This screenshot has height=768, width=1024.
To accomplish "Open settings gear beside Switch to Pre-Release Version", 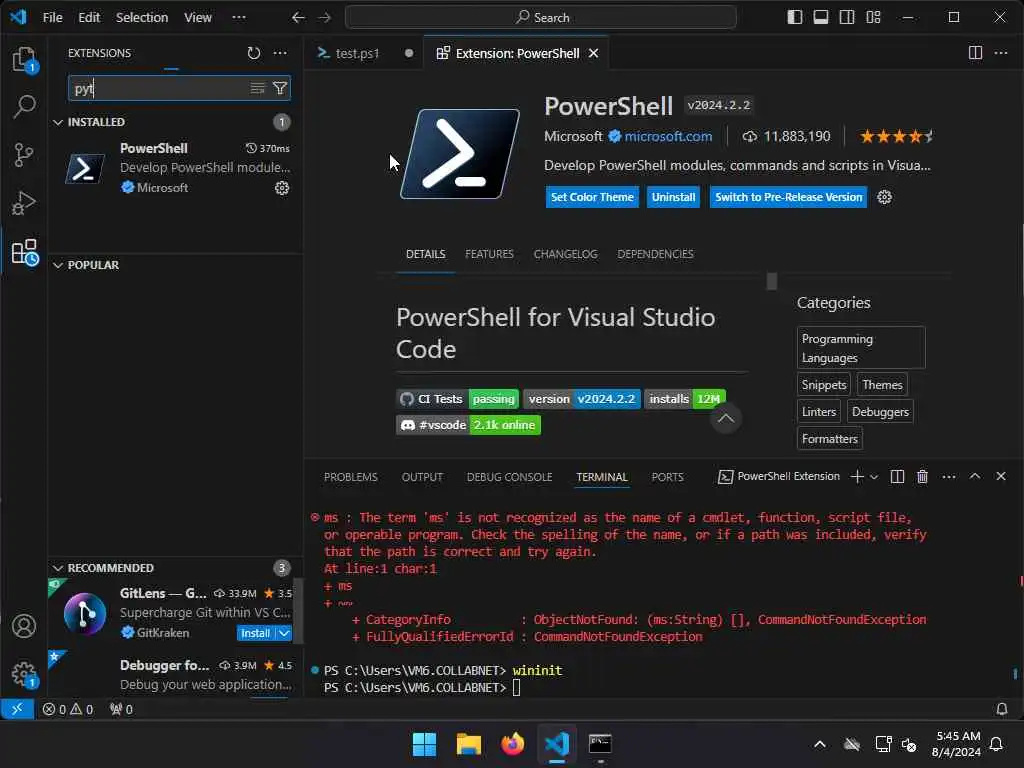I will [884, 197].
